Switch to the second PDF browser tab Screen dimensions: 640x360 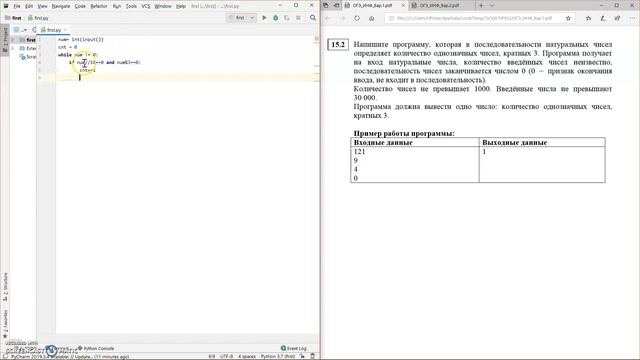coord(441,6)
